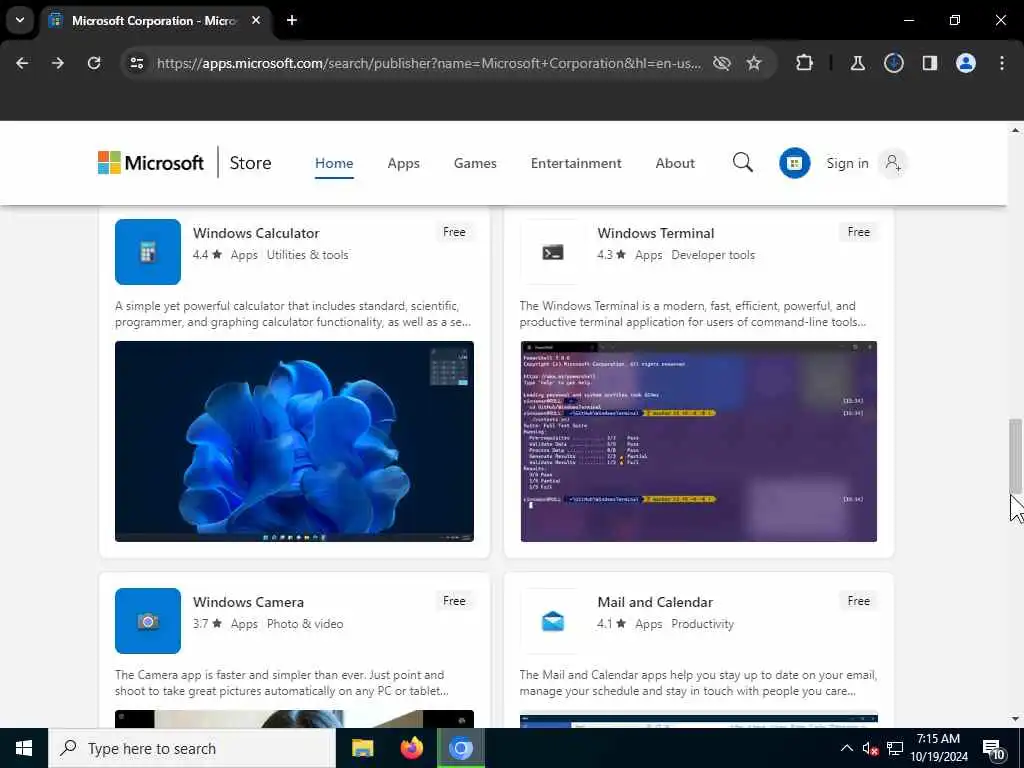The width and height of the screenshot is (1024, 768).
Task: Click the Free badge on Mail and Calendar
Action: pos(858,601)
